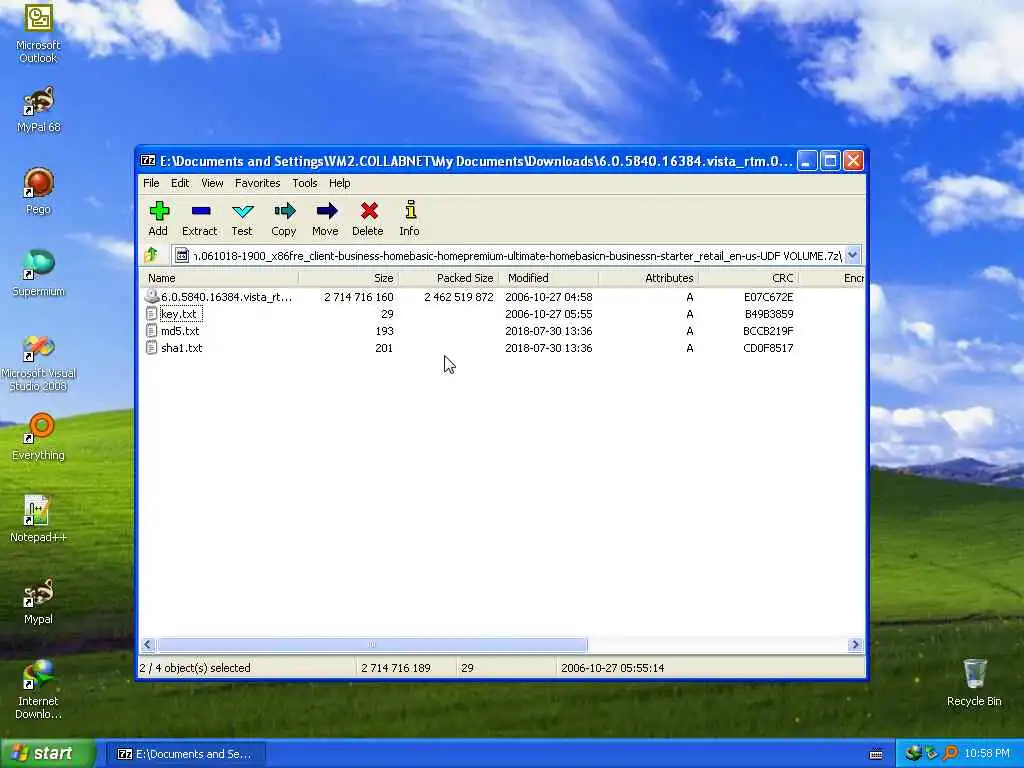The width and height of the screenshot is (1024, 768).
Task: Select the Recycle Bin icon
Action: 974,683
